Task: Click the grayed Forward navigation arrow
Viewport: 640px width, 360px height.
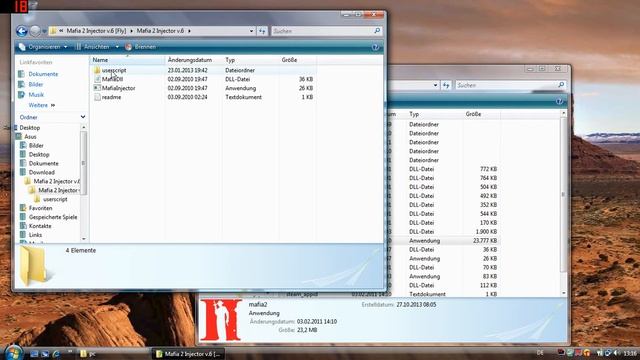Action: pos(35,31)
